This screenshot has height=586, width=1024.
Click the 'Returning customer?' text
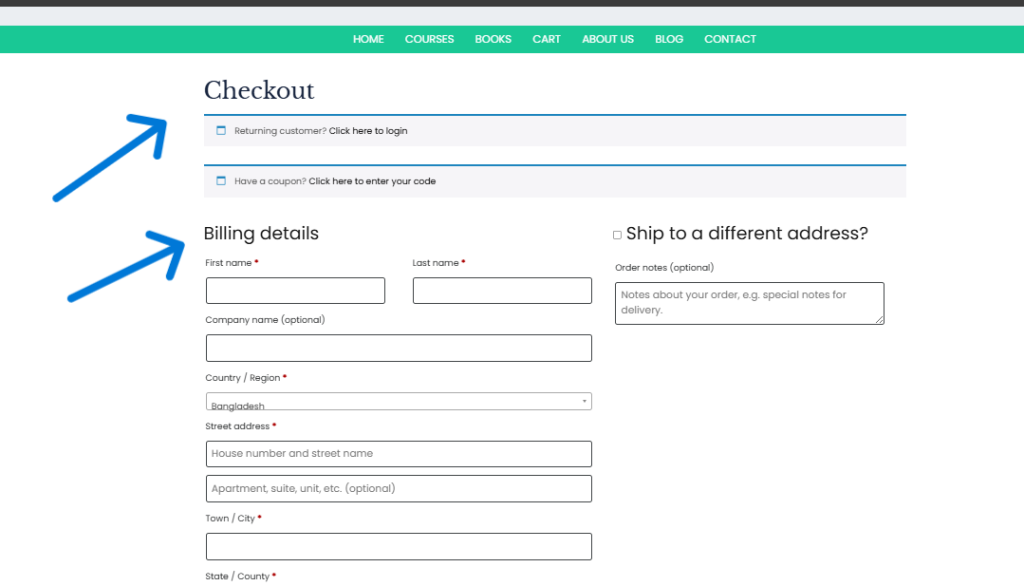point(280,131)
